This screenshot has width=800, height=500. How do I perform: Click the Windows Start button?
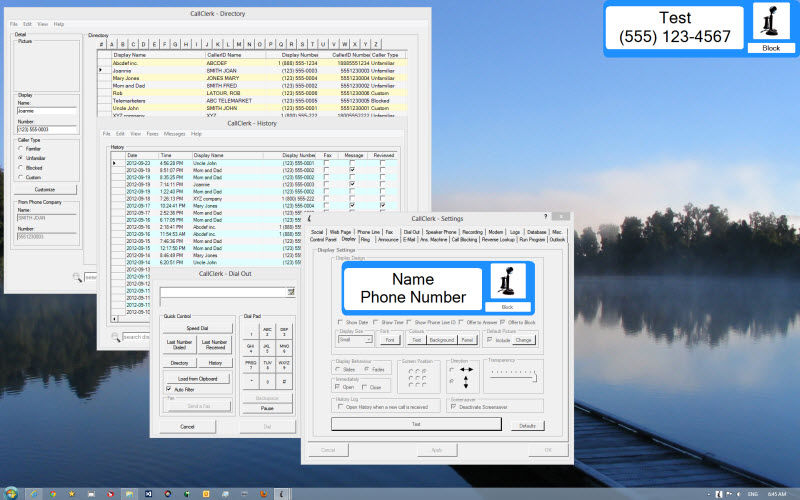pos(11,493)
